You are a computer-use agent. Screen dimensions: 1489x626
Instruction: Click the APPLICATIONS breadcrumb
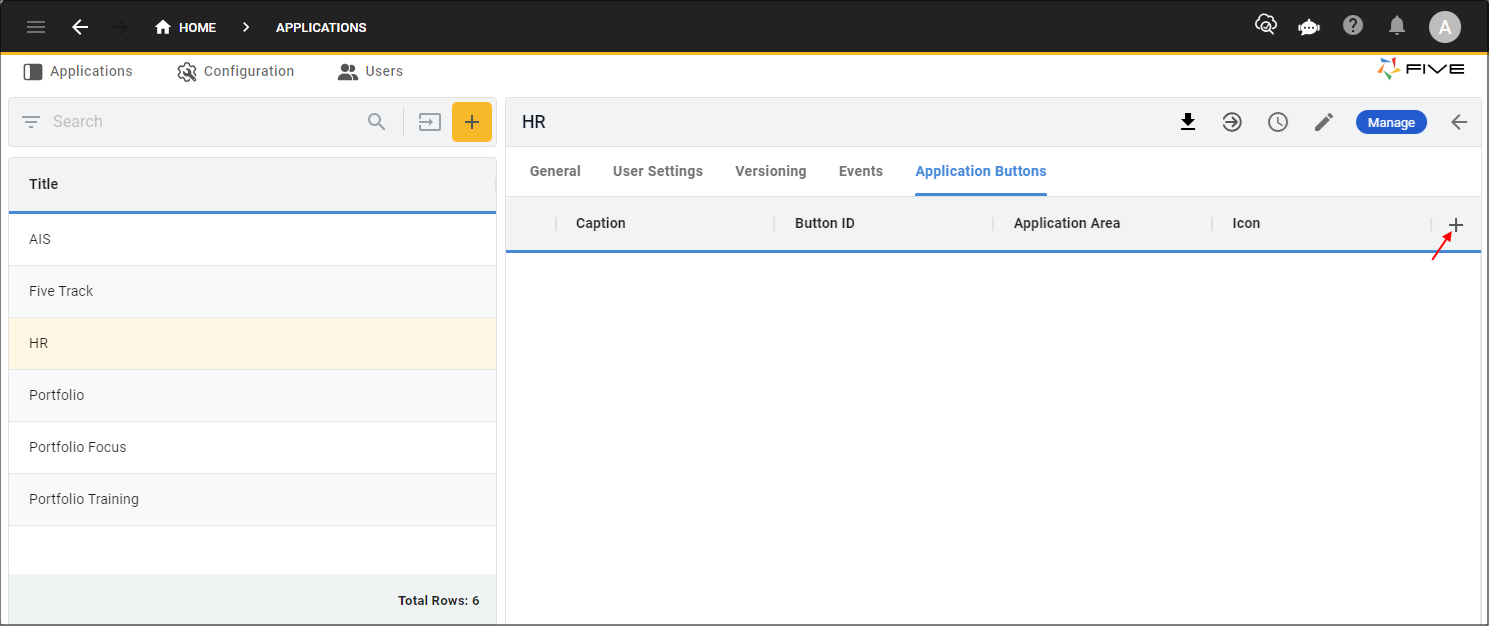pos(321,27)
